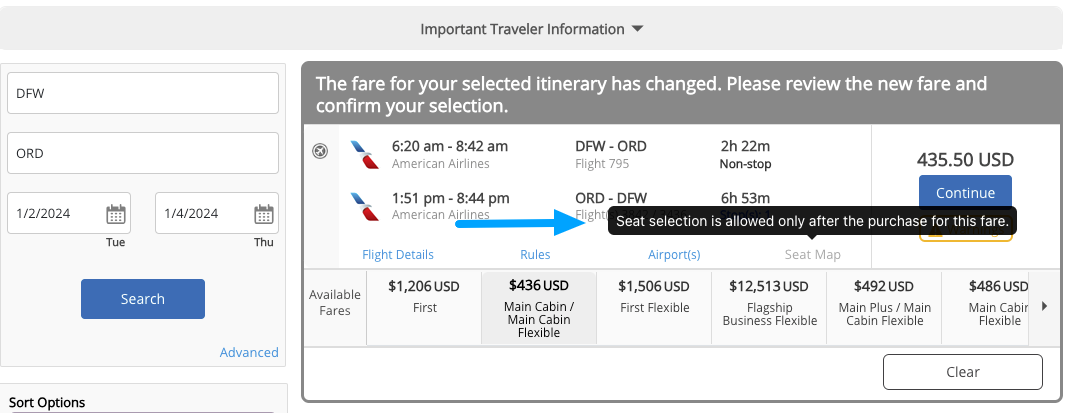Viewport: 1068px width, 413px height.
Task: Click the American Airlines logo for Flight 795
Action: click(365, 154)
